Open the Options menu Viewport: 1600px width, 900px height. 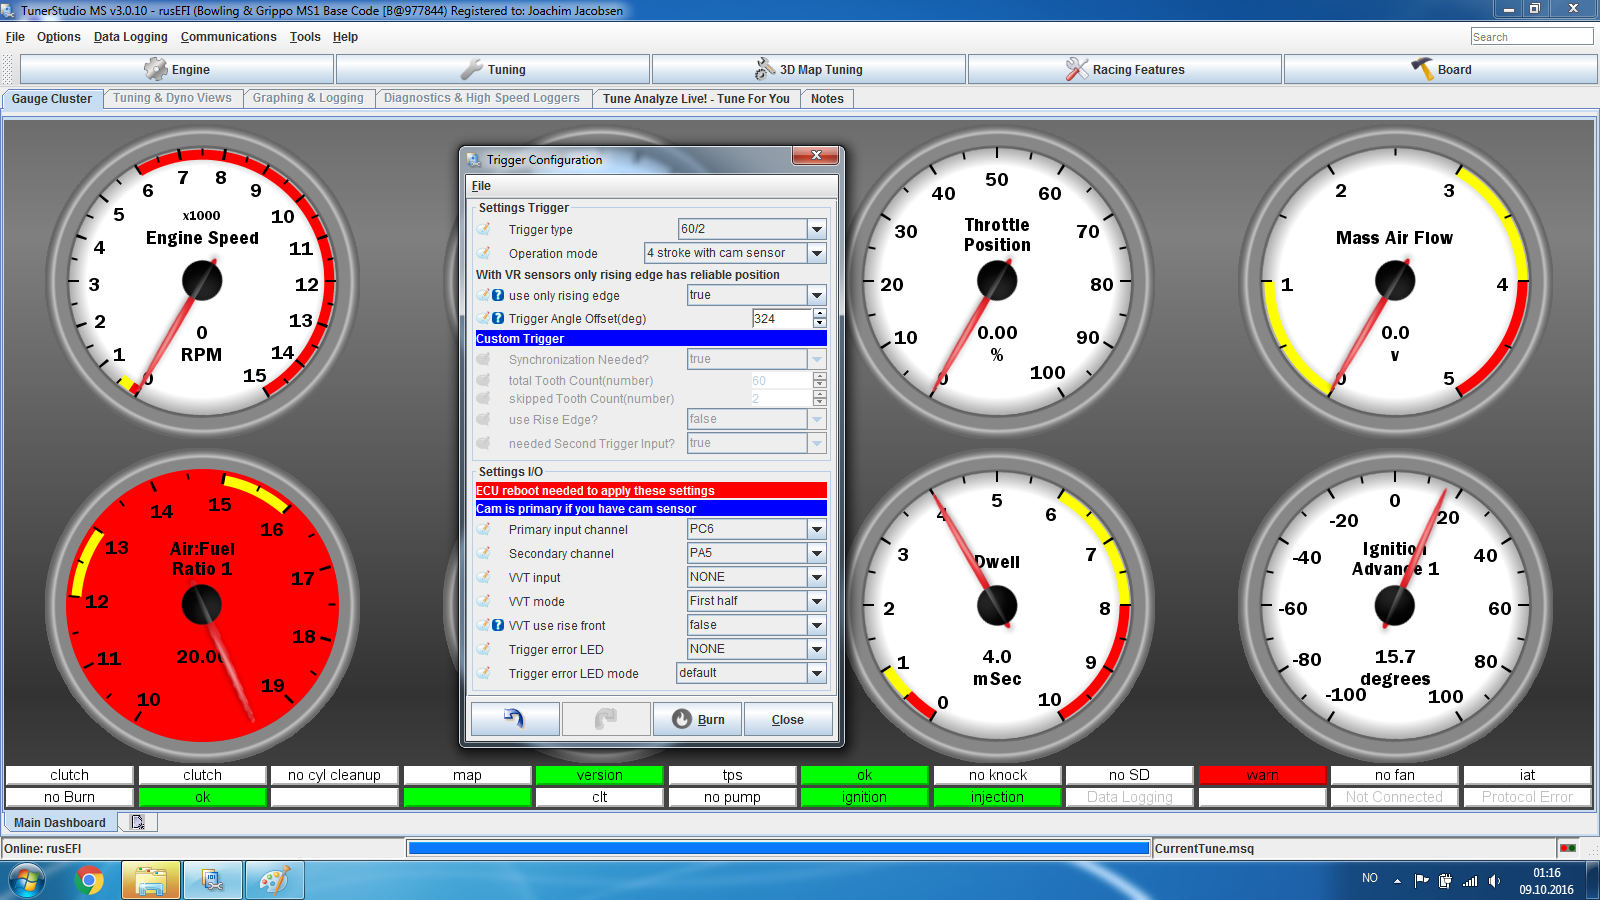click(59, 37)
